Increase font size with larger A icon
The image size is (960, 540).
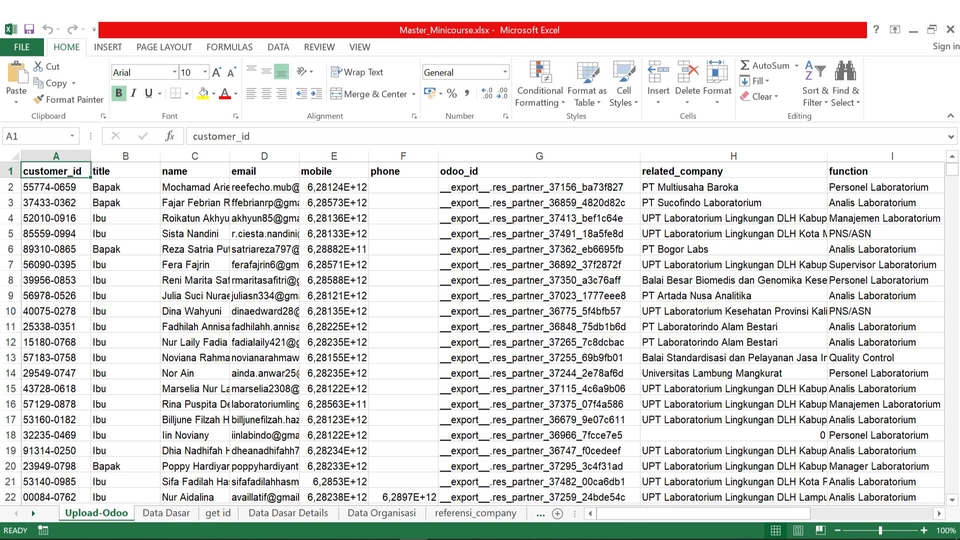[x=216, y=72]
